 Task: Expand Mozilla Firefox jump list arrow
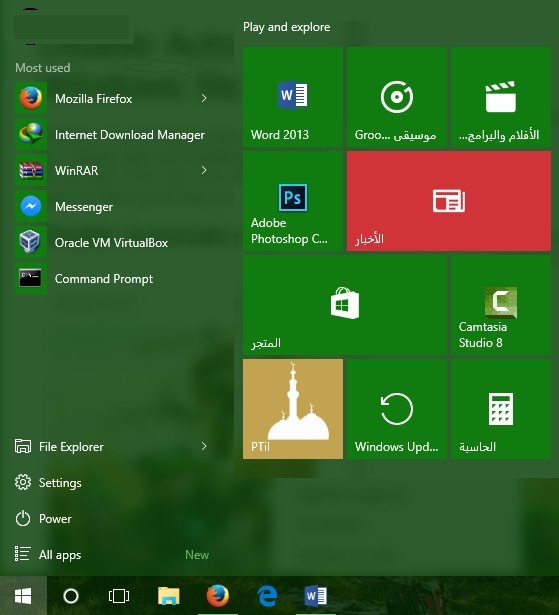tap(204, 98)
